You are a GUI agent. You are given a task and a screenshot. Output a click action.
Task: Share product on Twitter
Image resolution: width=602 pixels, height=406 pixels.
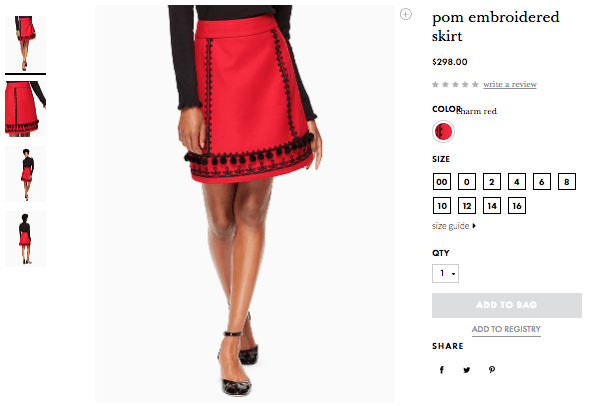click(466, 370)
